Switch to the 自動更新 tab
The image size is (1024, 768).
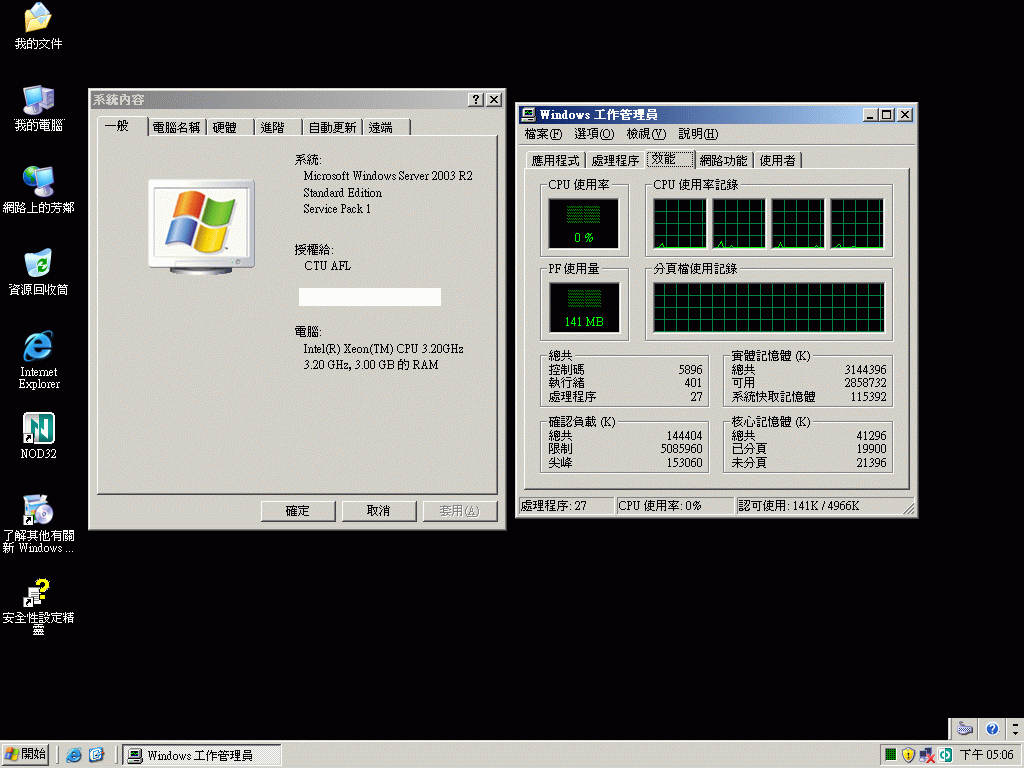pos(332,127)
